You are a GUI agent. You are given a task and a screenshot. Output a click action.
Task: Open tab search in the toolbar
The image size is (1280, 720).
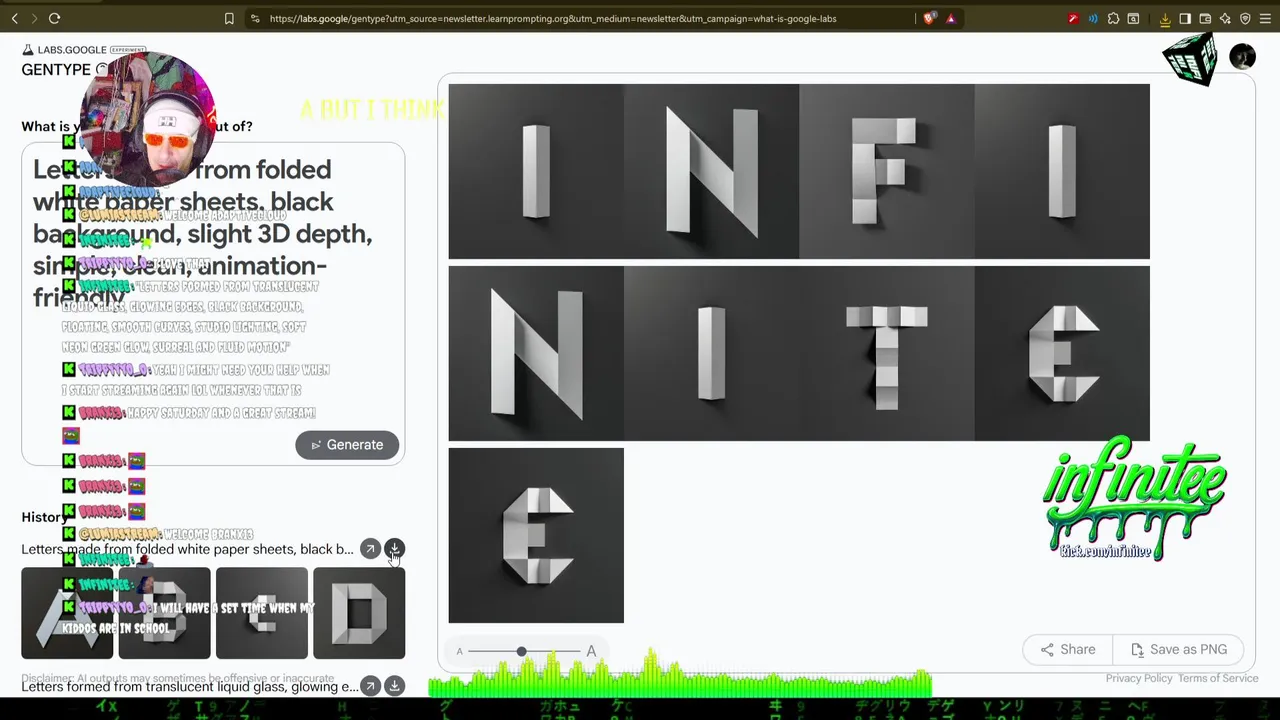1133,18
